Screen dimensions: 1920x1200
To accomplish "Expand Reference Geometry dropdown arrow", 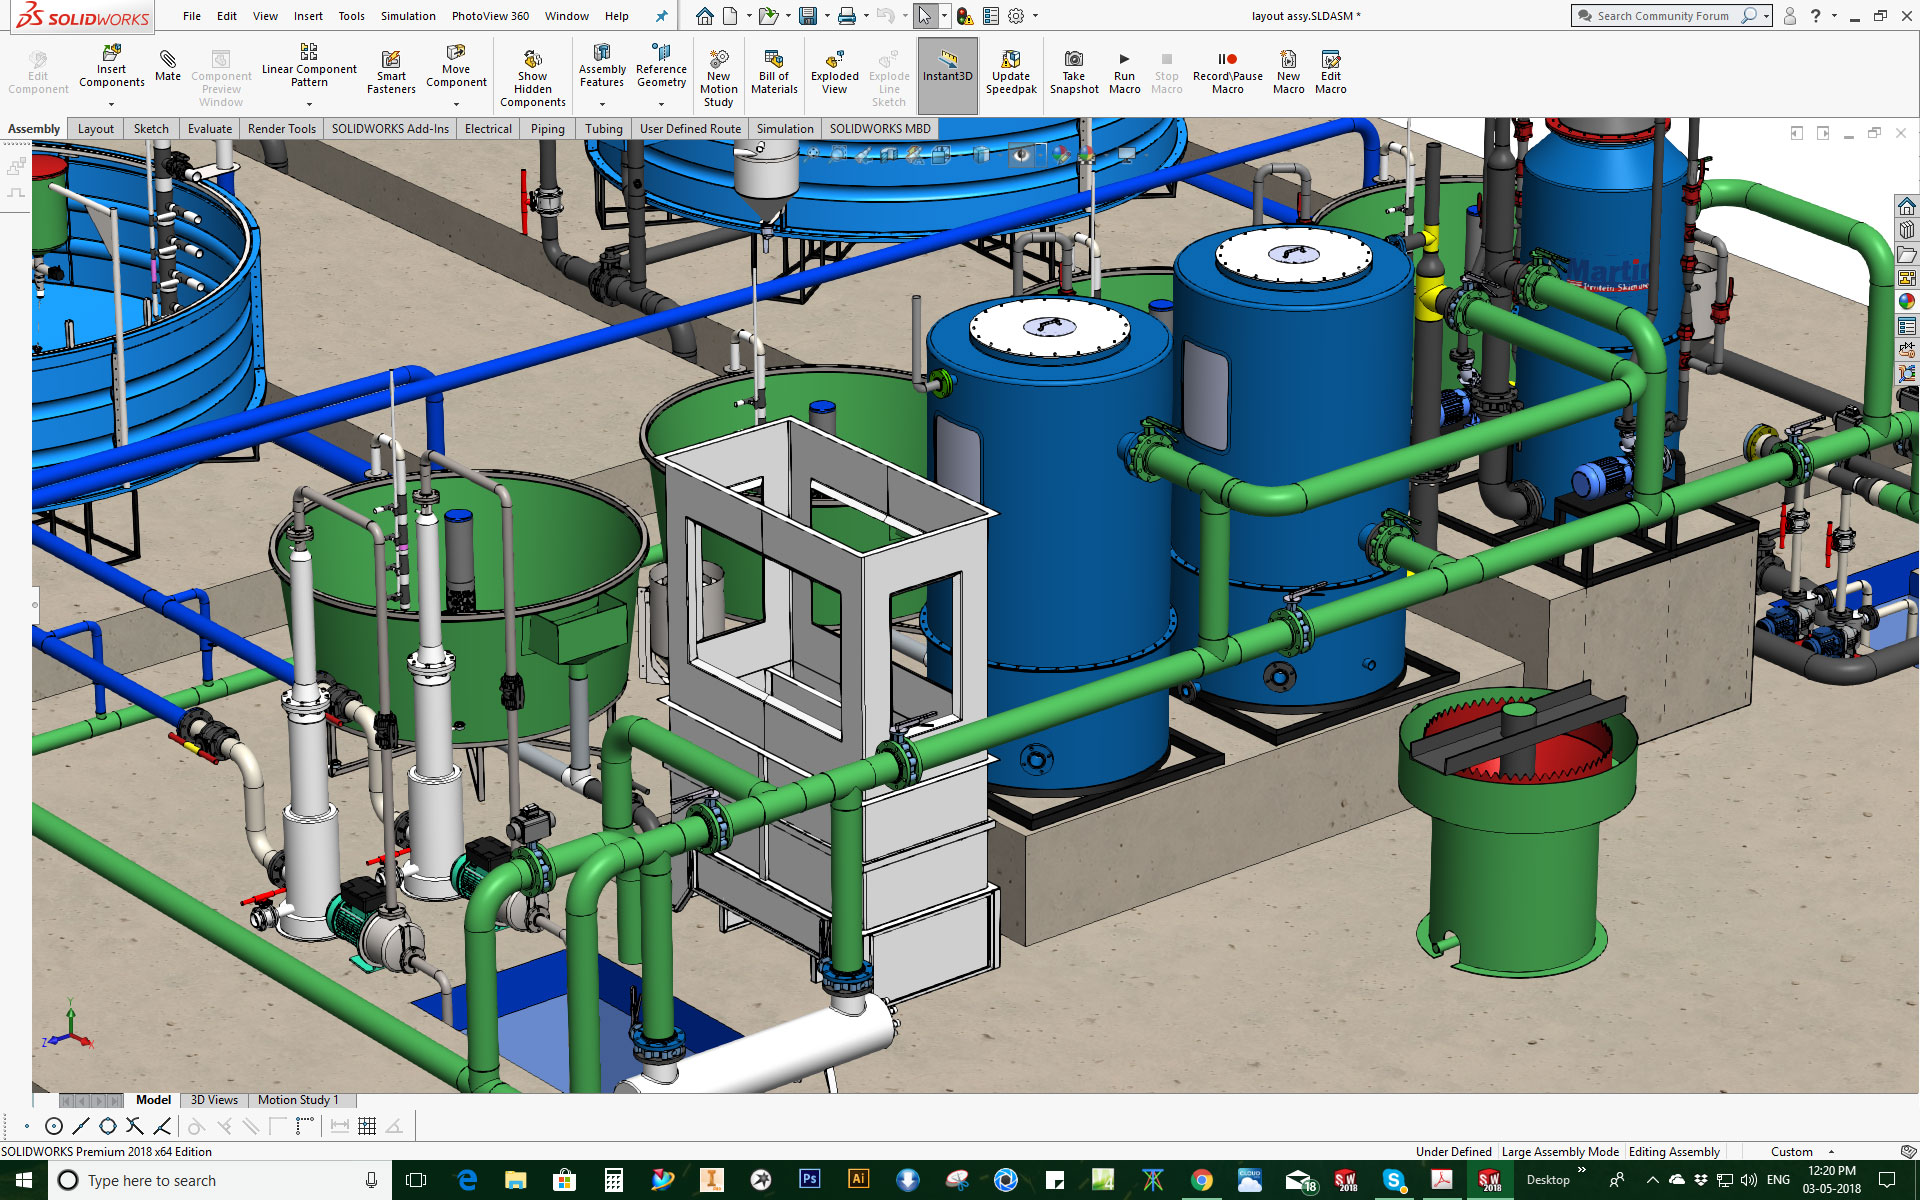I will pyautogui.click(x=661, y=104).
